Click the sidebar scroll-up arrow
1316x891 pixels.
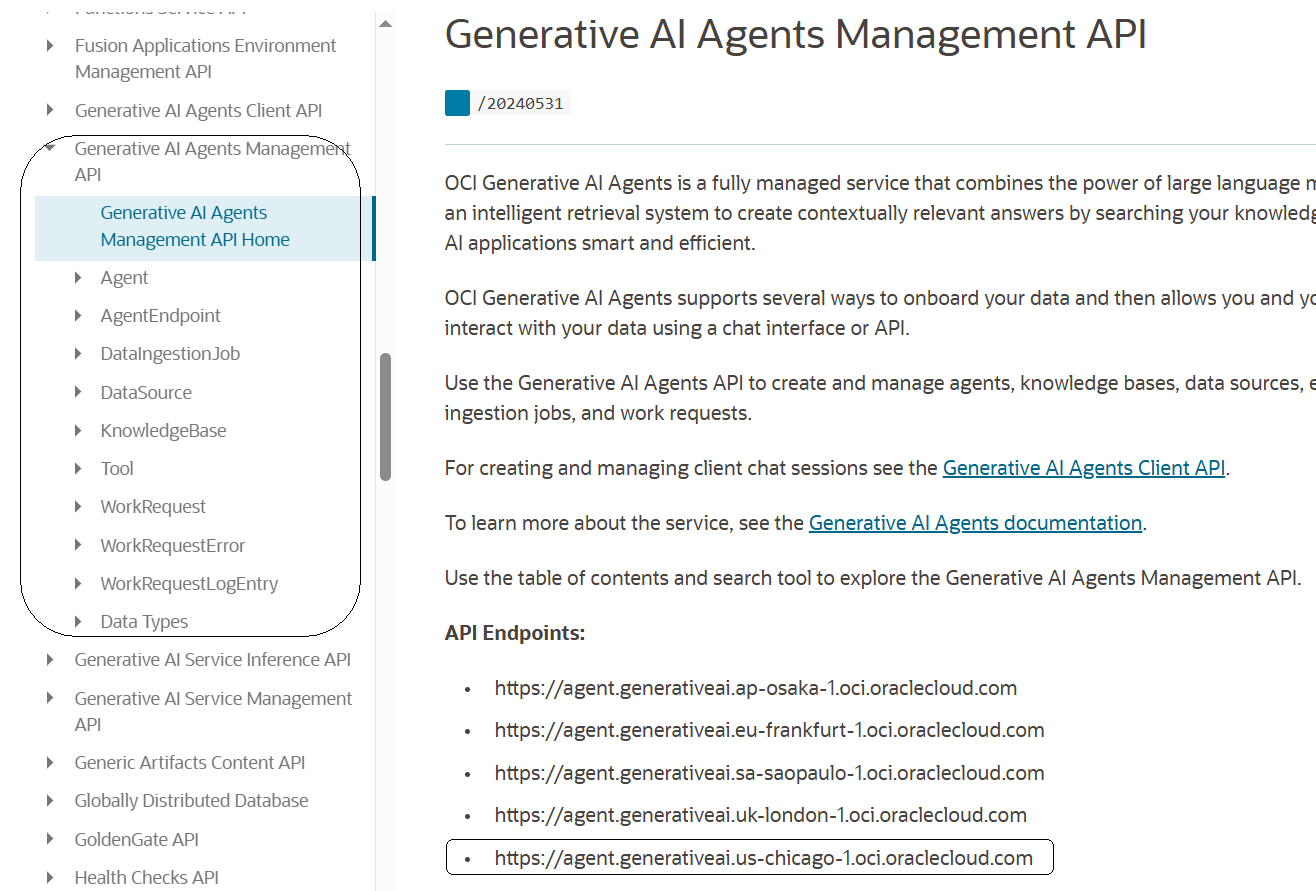coord(386,24)
